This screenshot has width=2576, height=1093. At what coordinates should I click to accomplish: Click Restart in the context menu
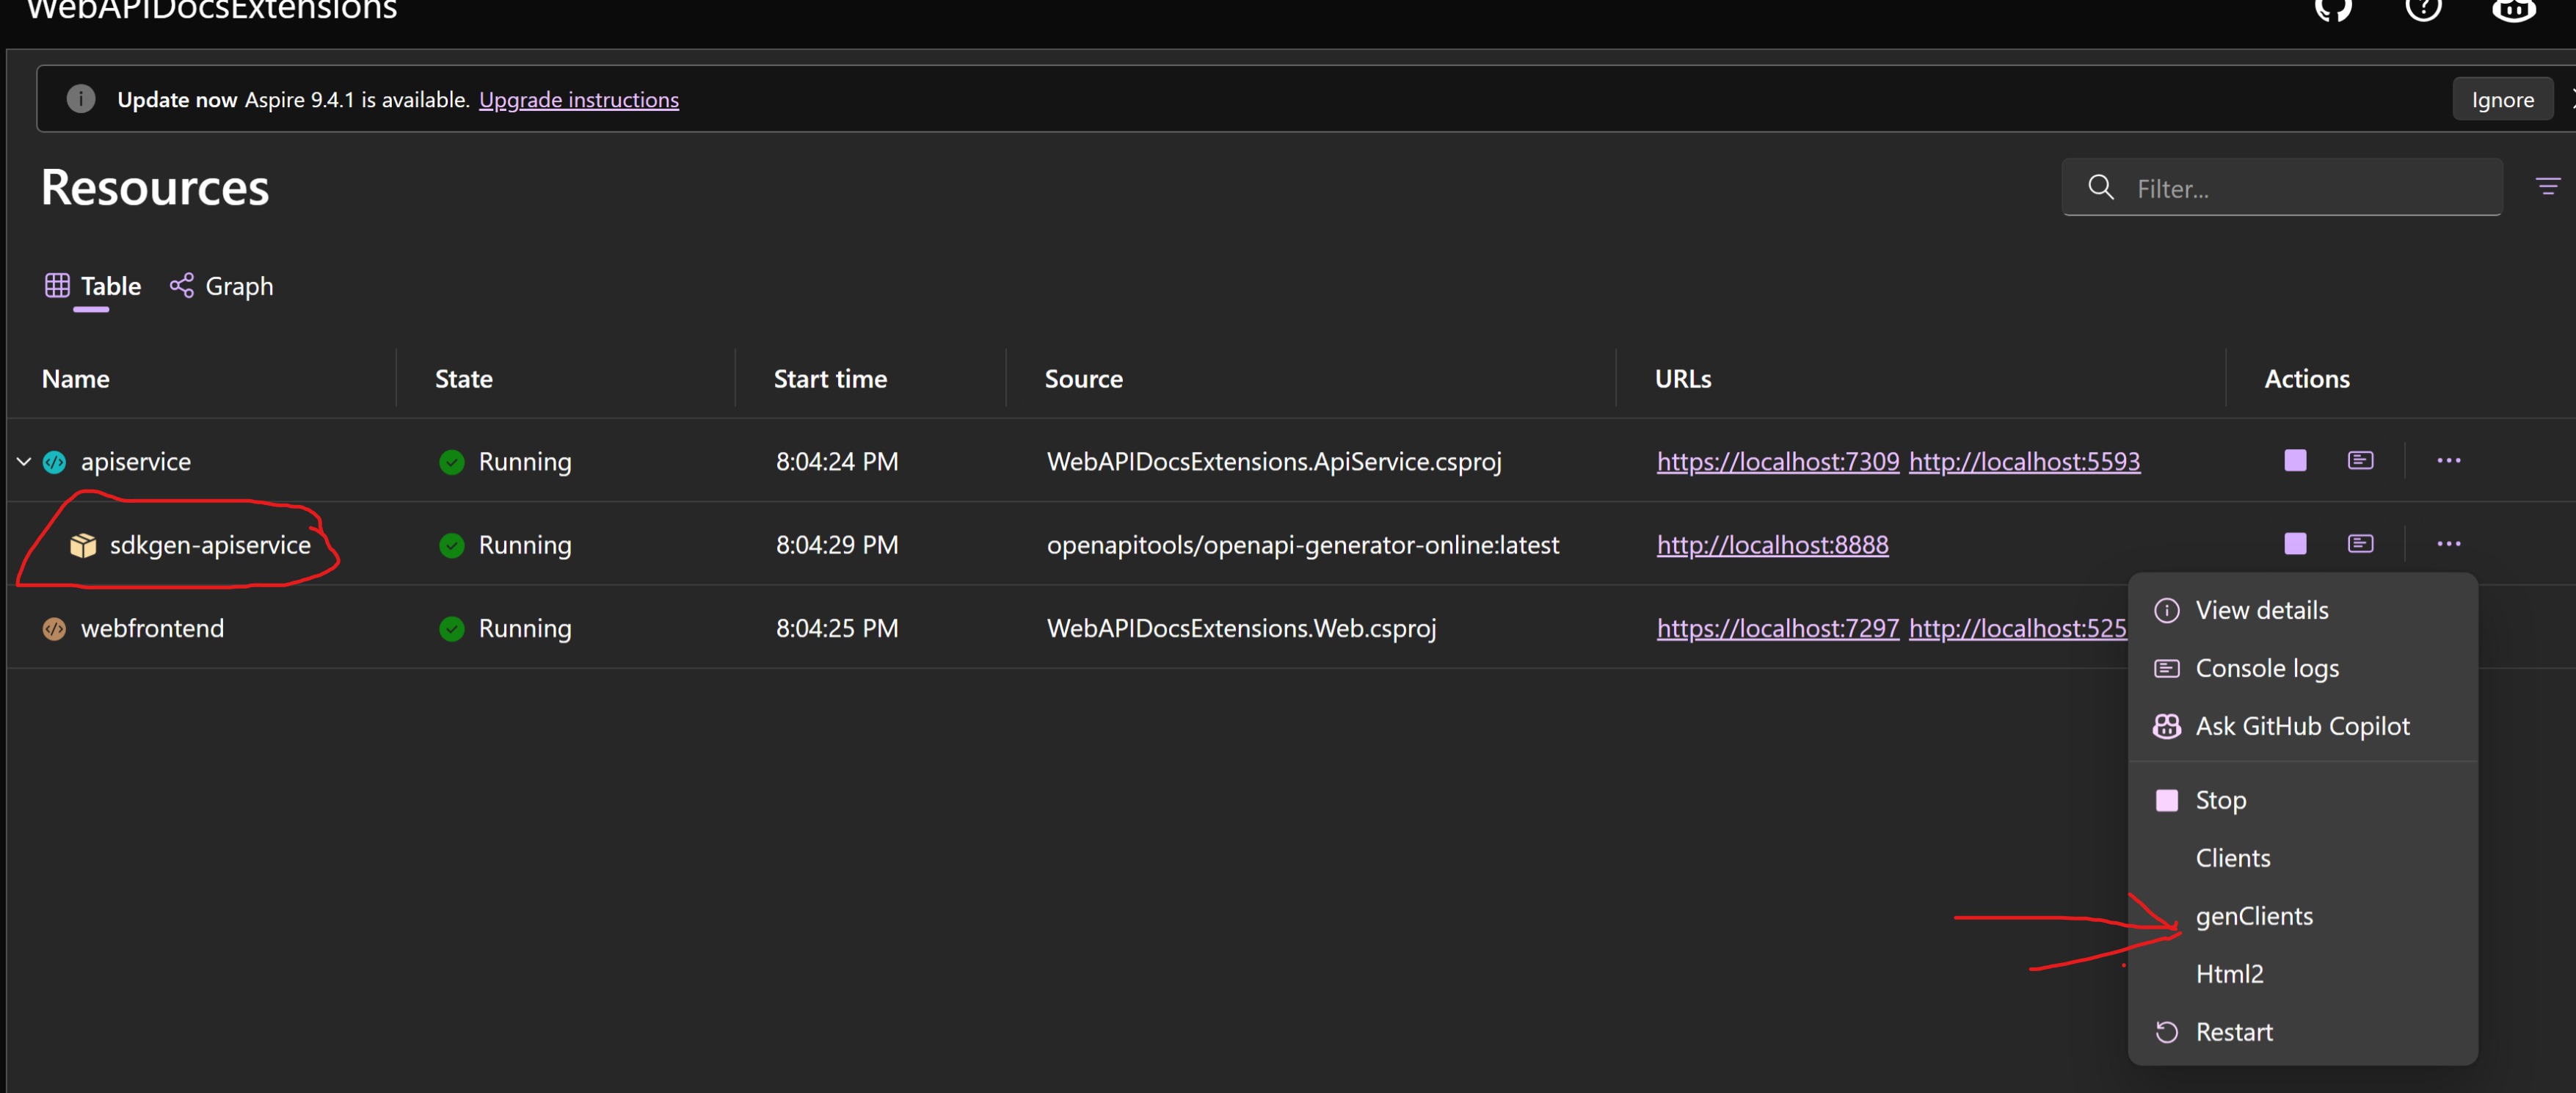tap(2233, 1032)
